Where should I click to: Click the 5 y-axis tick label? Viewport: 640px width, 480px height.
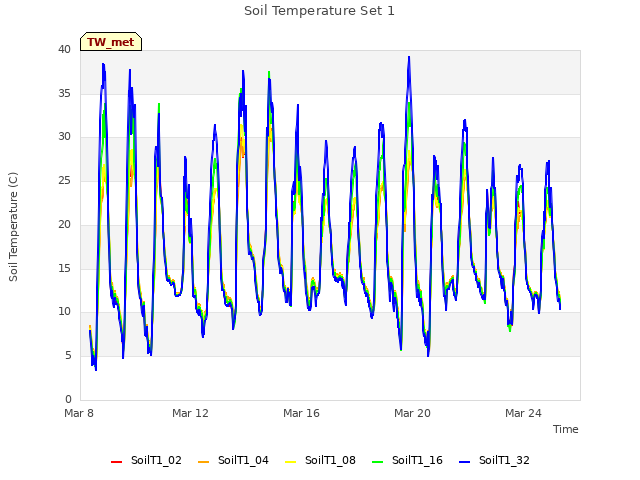click(x=68, y=356)
